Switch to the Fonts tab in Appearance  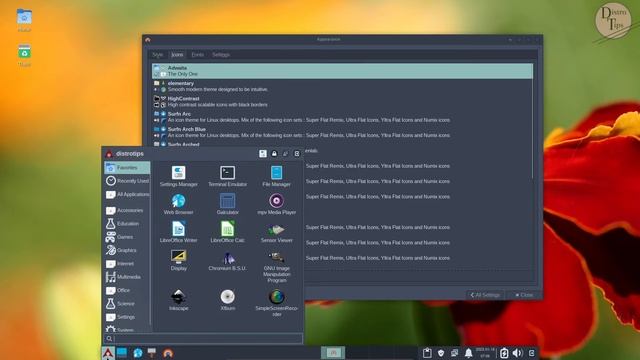pyautogui.click(x=198, y=54)
